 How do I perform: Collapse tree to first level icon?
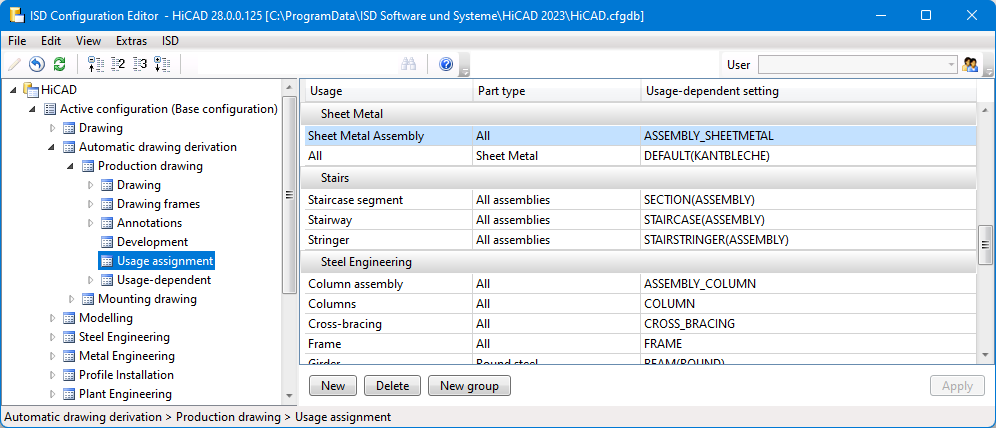tap(95, 64)
